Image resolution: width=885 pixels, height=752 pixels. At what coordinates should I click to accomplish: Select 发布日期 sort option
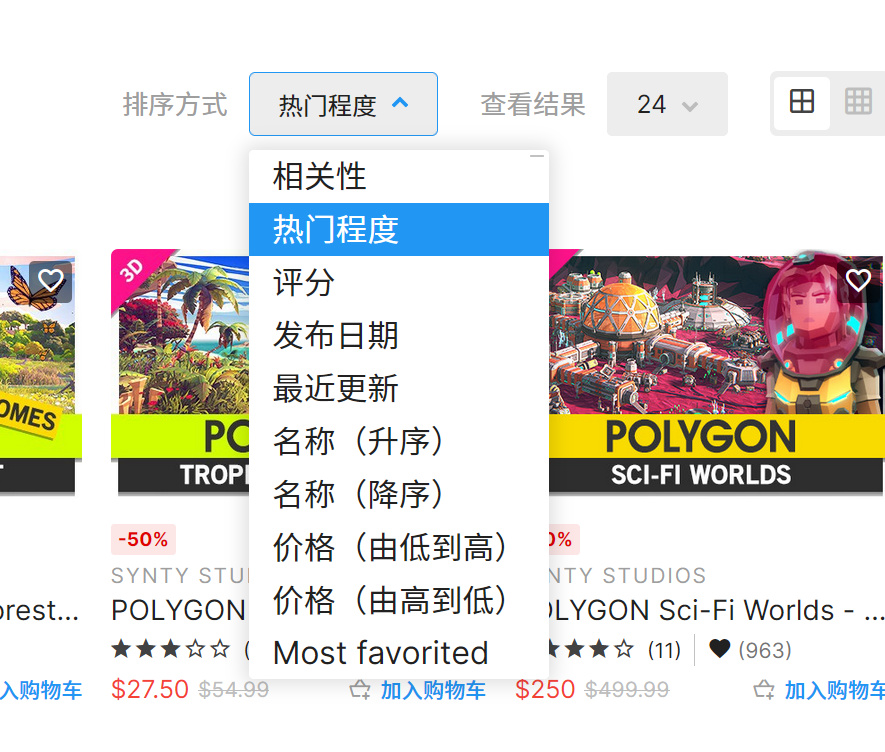click(x=398, y=335)
